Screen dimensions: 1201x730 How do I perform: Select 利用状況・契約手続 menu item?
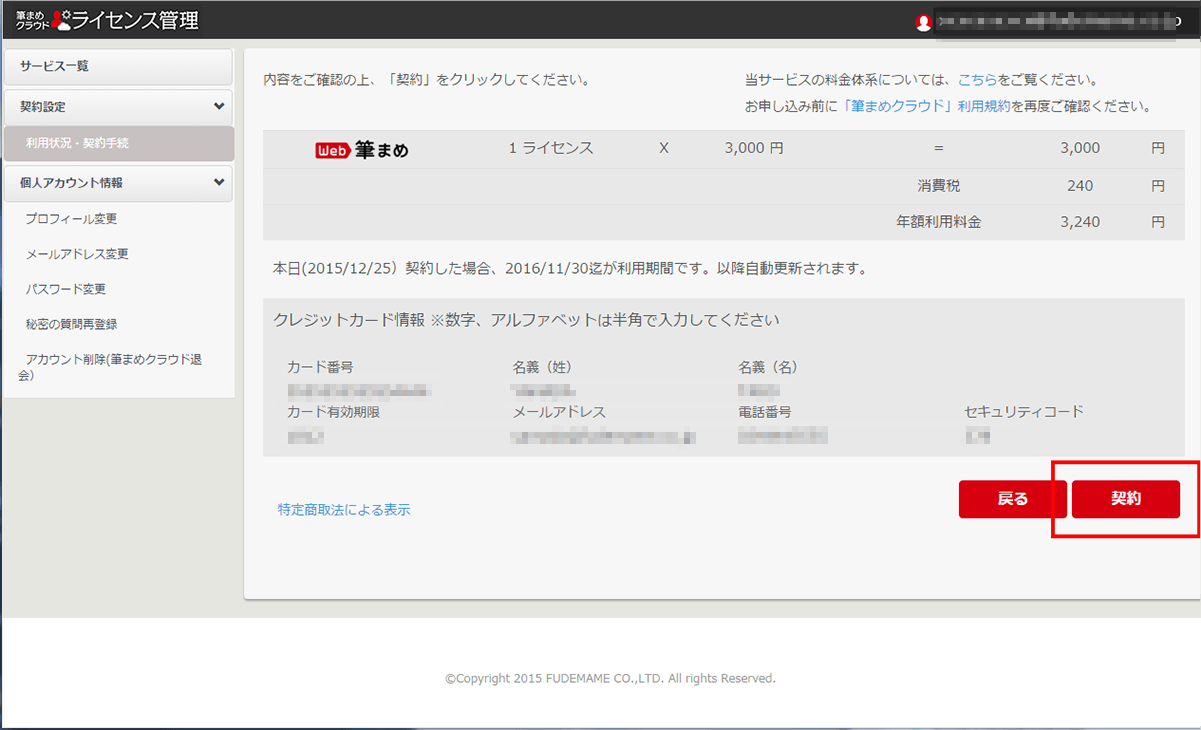coord(118,144)
